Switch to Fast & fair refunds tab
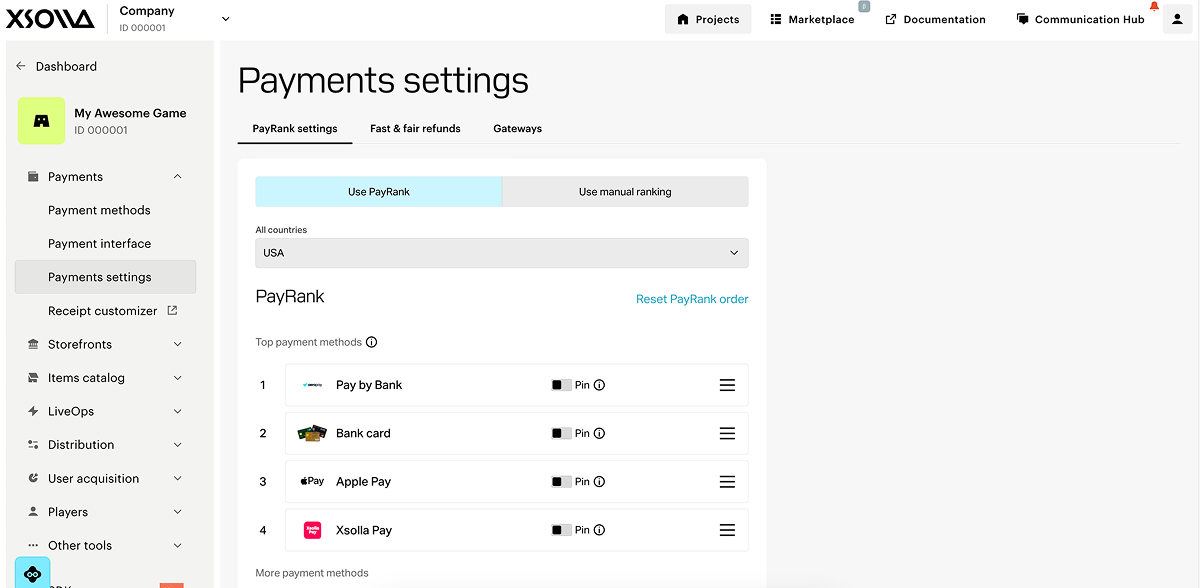The height and width of the screenshot is (588, 1200). click(x=415, y=128)
